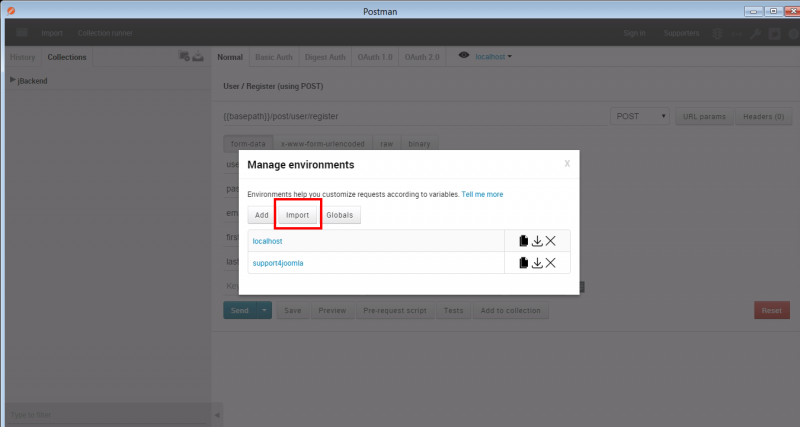Screen dimensions: 800x427
Task: Click the environment quick-look eye icon
Action: click(463, 56)
